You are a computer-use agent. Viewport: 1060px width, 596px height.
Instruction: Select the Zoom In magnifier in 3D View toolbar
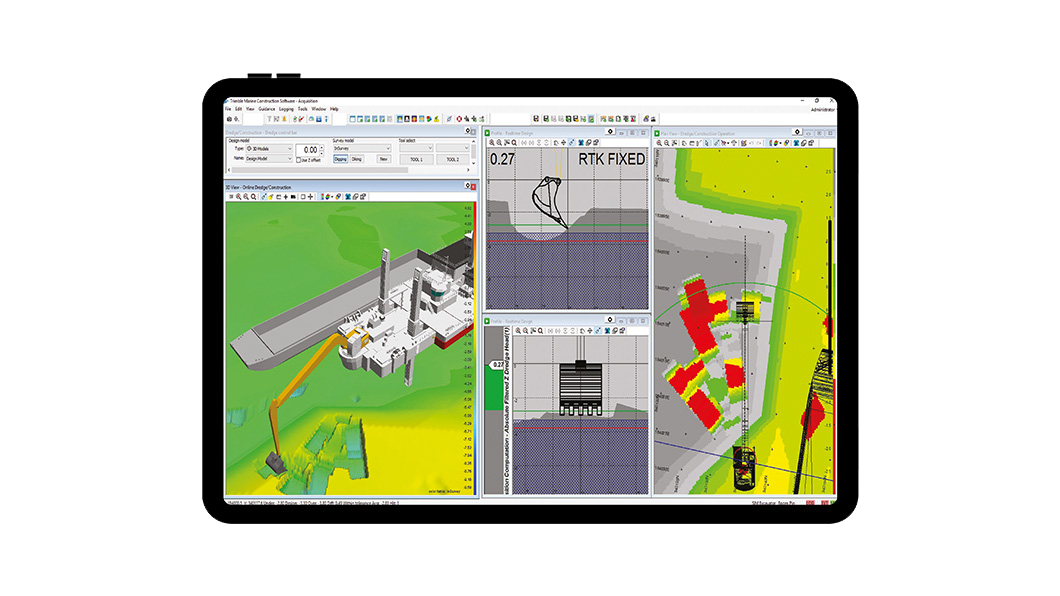tap(238, 197)
